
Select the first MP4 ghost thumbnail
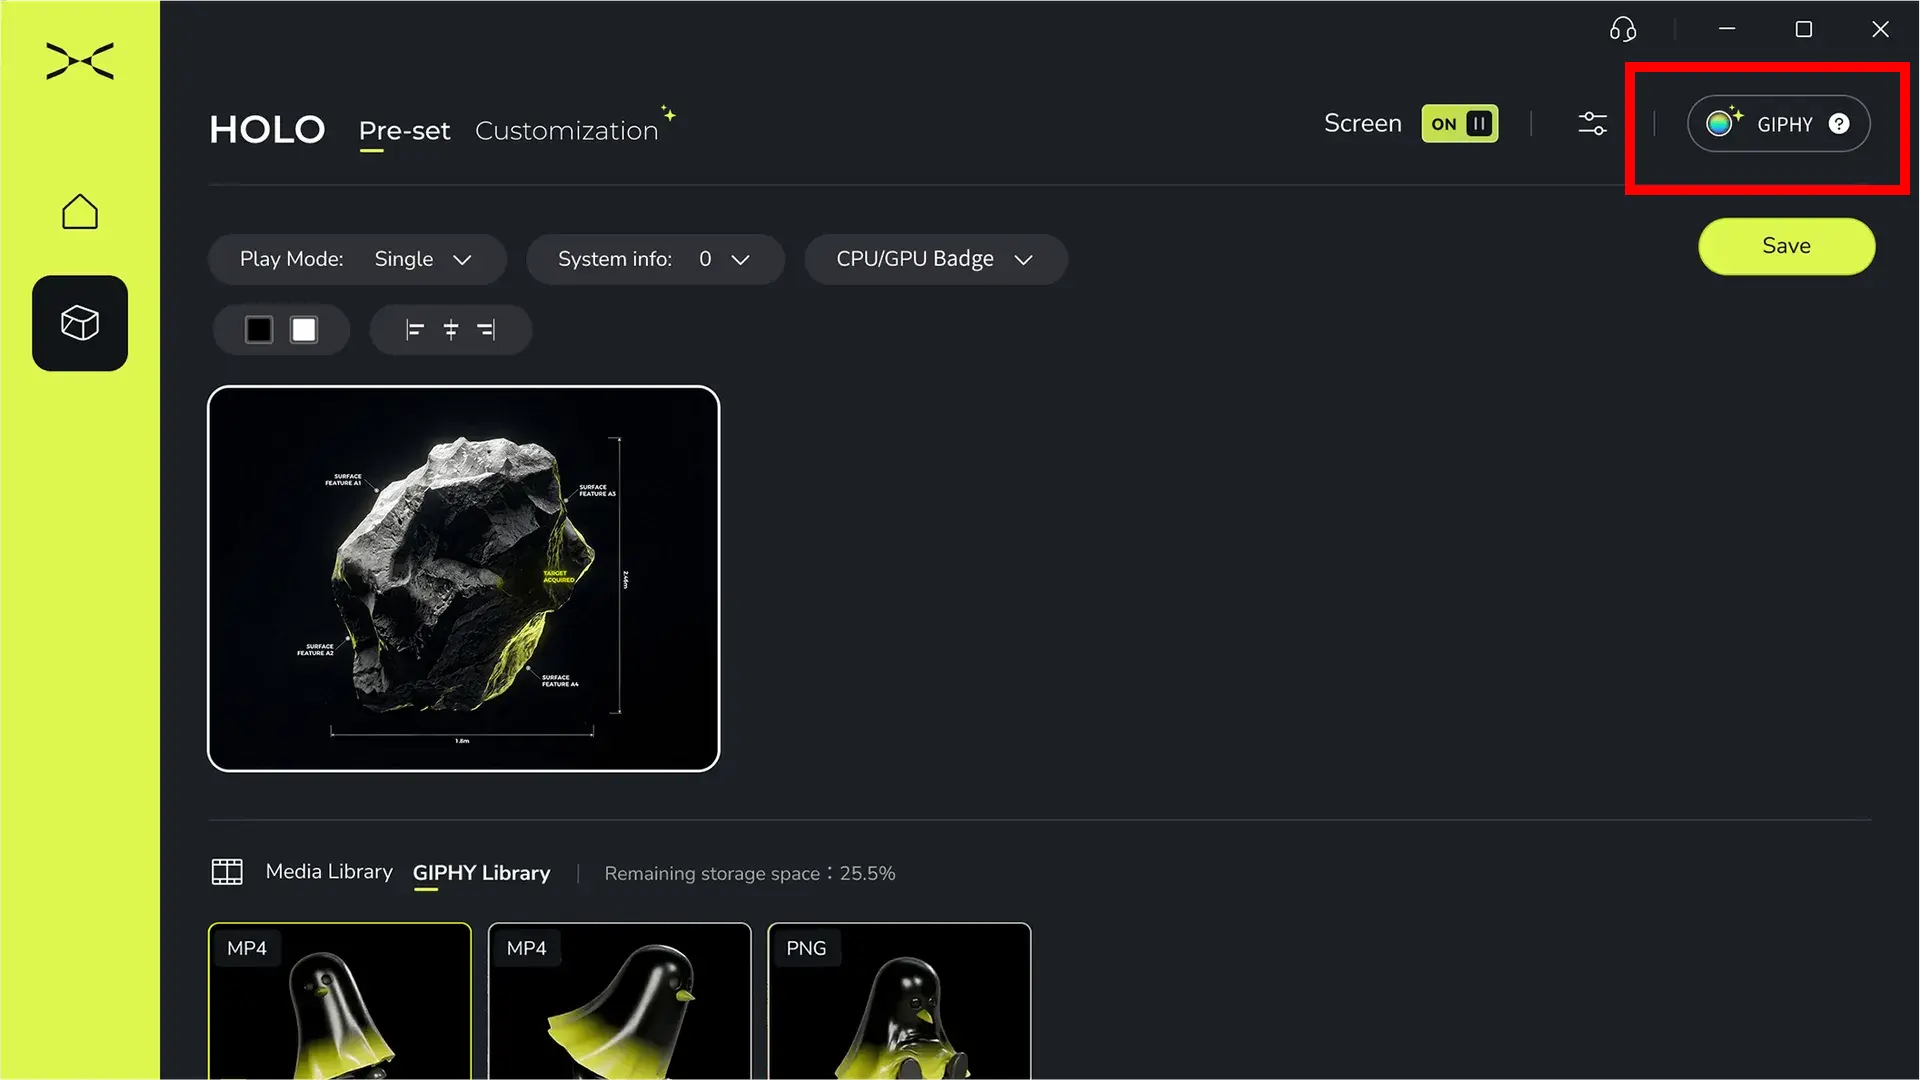(340, 1001)
